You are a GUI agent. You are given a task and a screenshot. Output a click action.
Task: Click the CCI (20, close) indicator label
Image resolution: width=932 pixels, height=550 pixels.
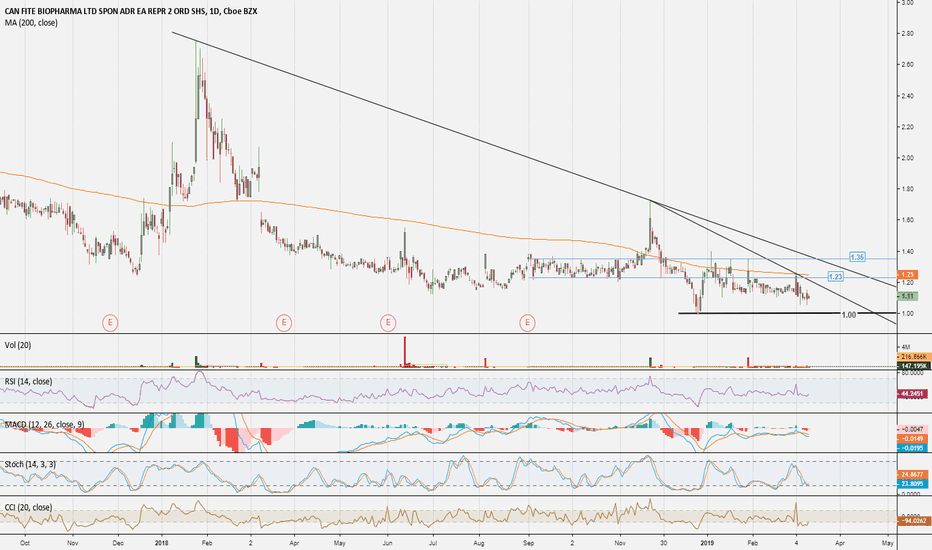28,507
